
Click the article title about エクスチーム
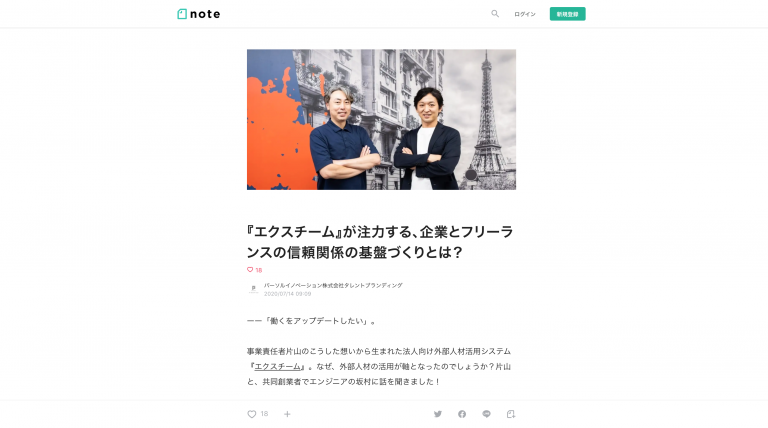pos(380,241)
